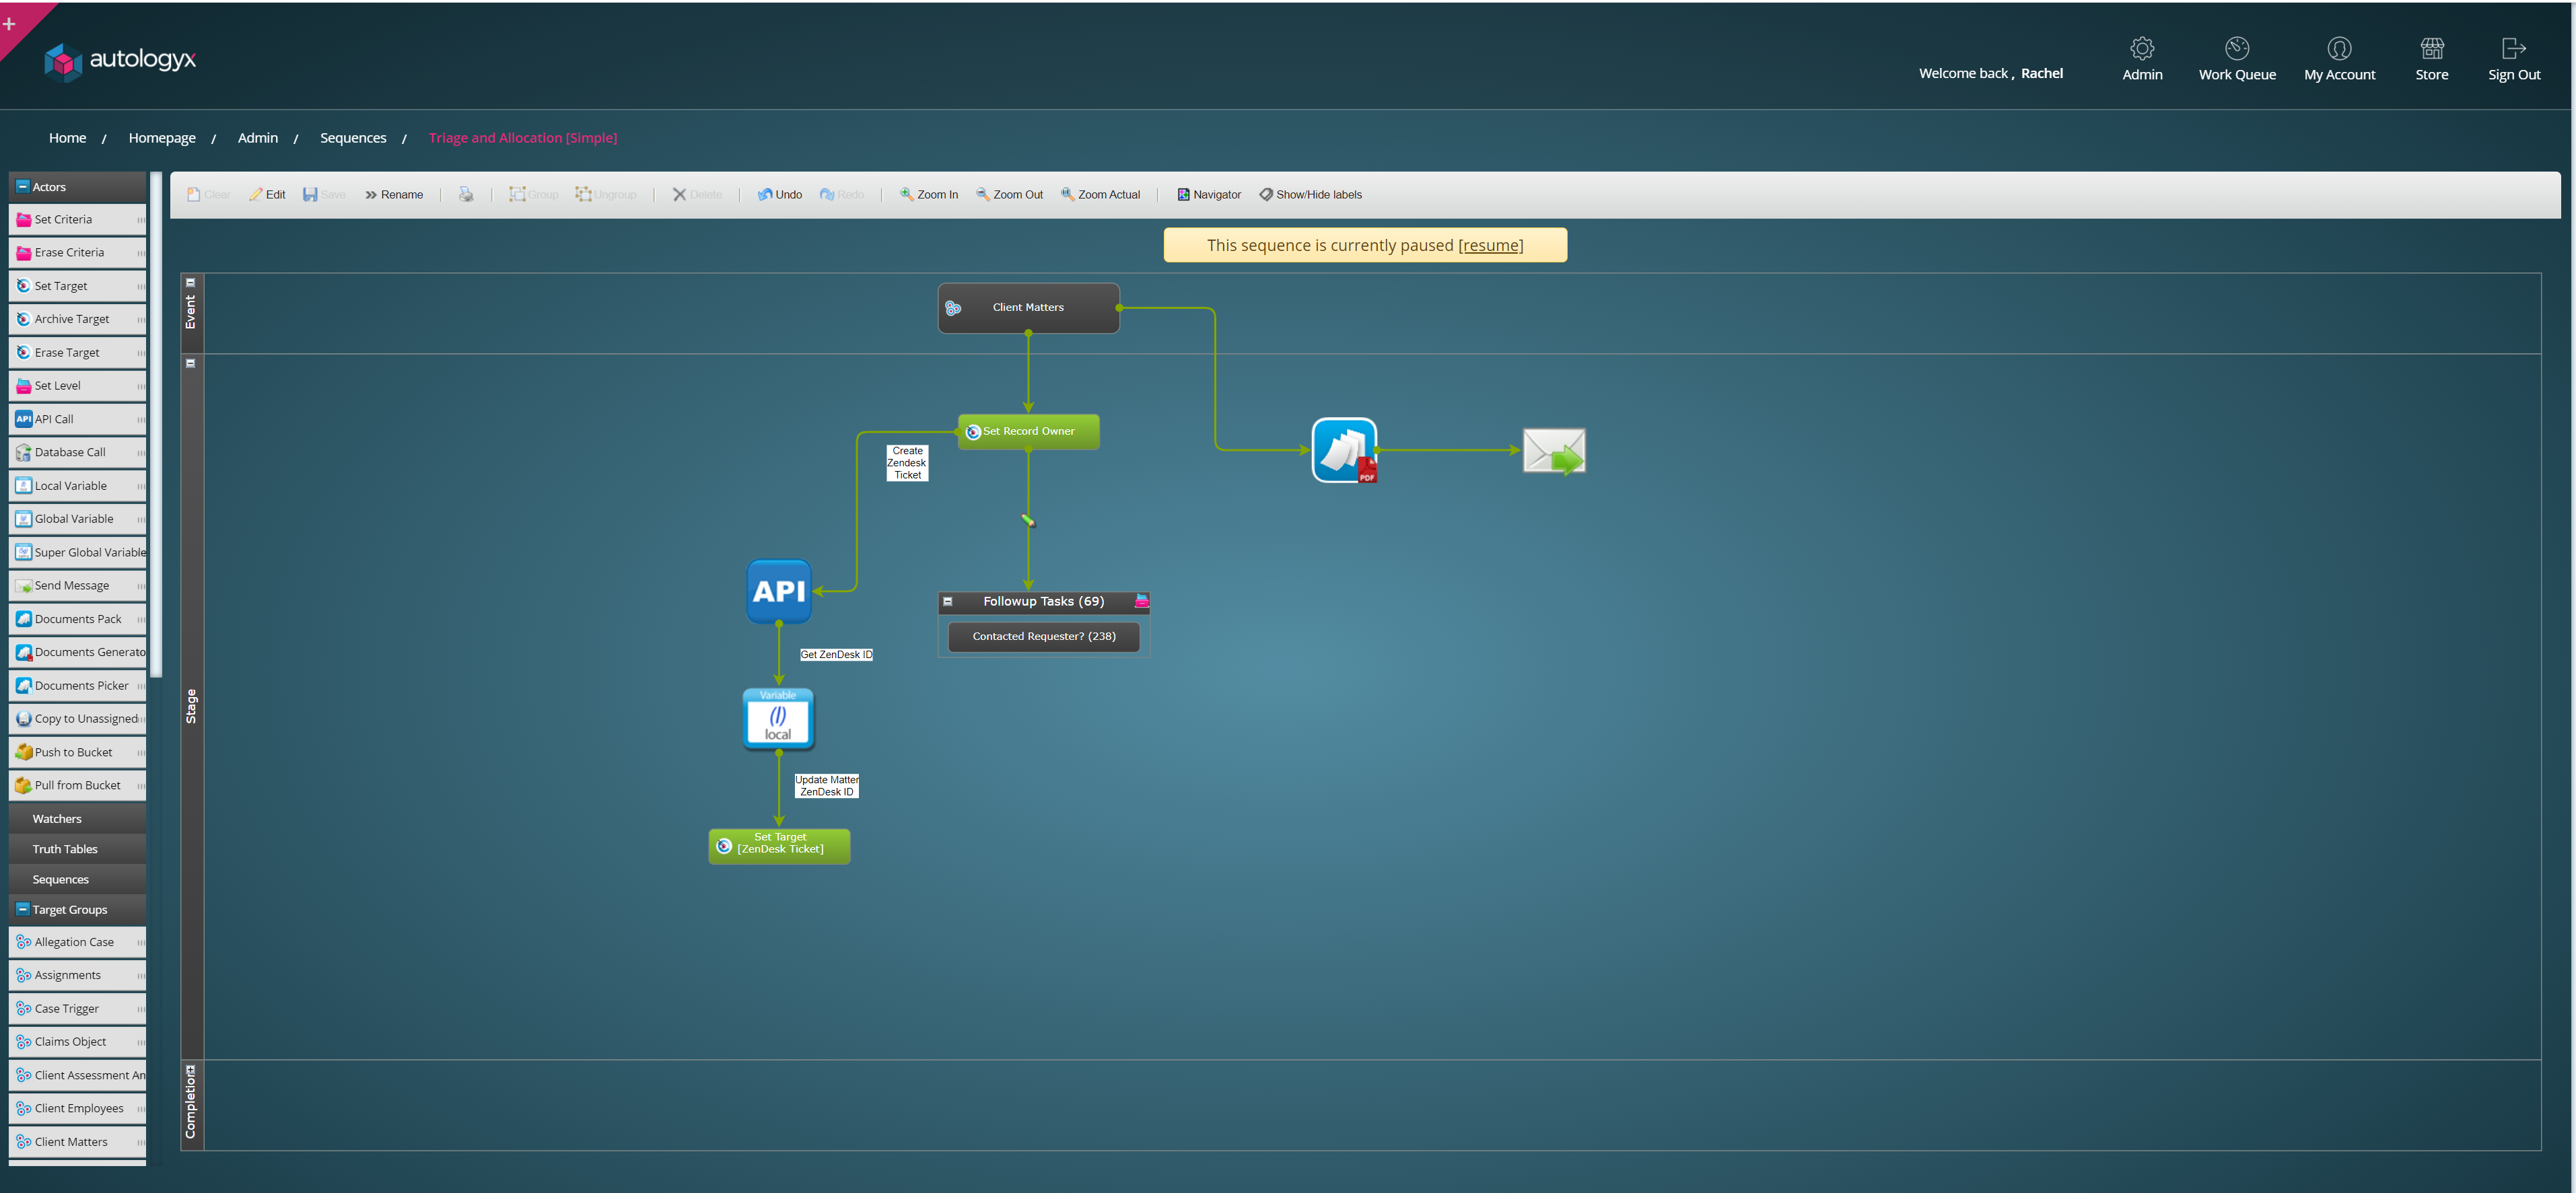Screen dimensions: 2576x1193
Task: Collapse the Target Groups section
Action: point(23,909)
